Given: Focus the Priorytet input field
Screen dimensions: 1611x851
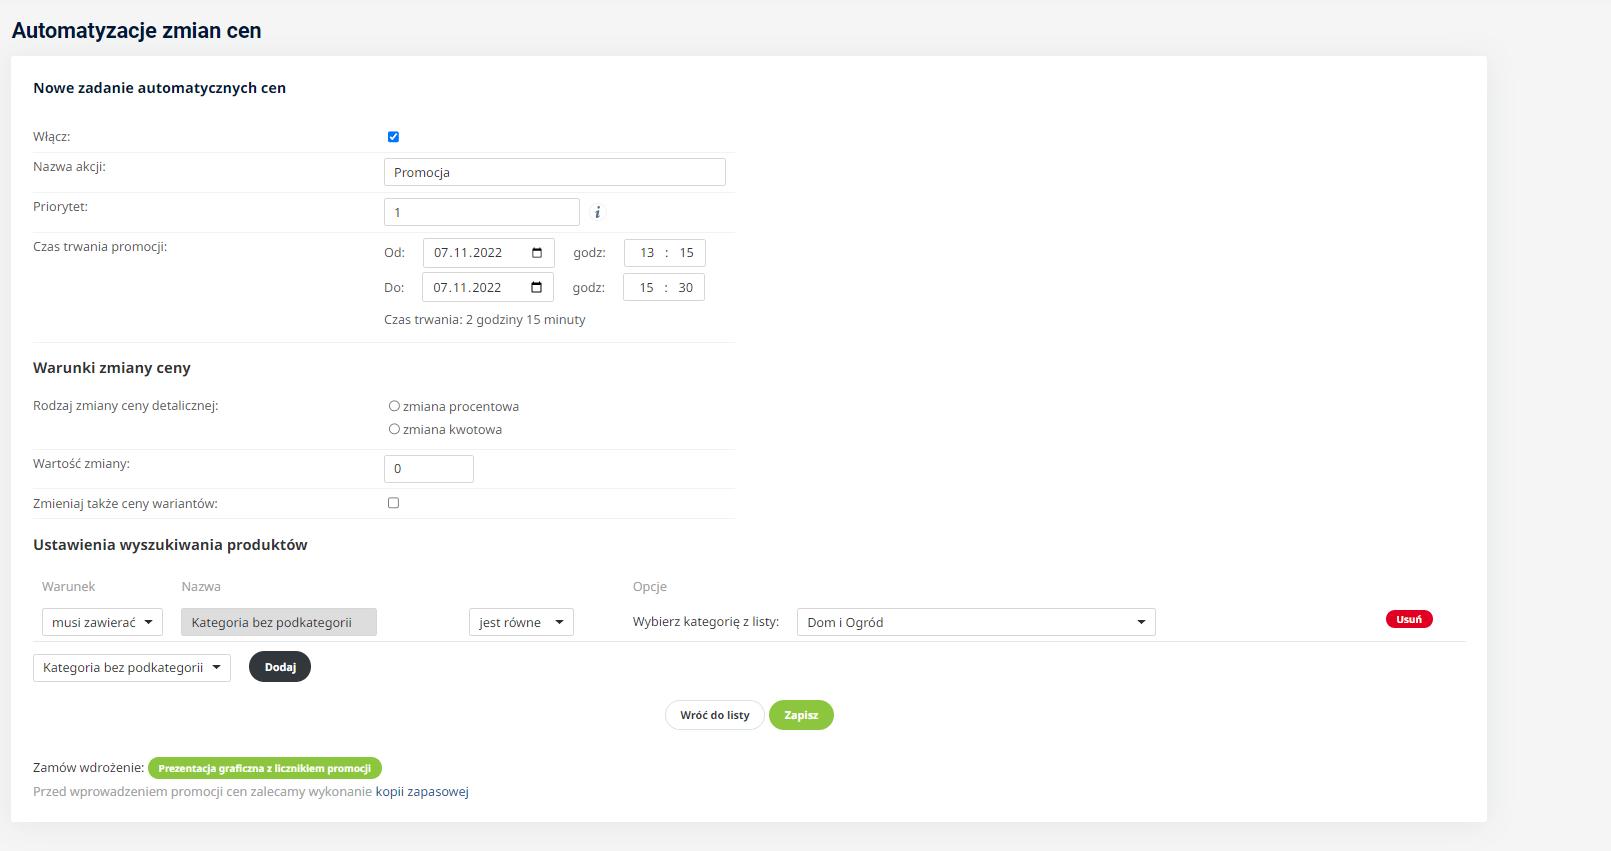Looking at the screenshot, I should click(481, 212).
